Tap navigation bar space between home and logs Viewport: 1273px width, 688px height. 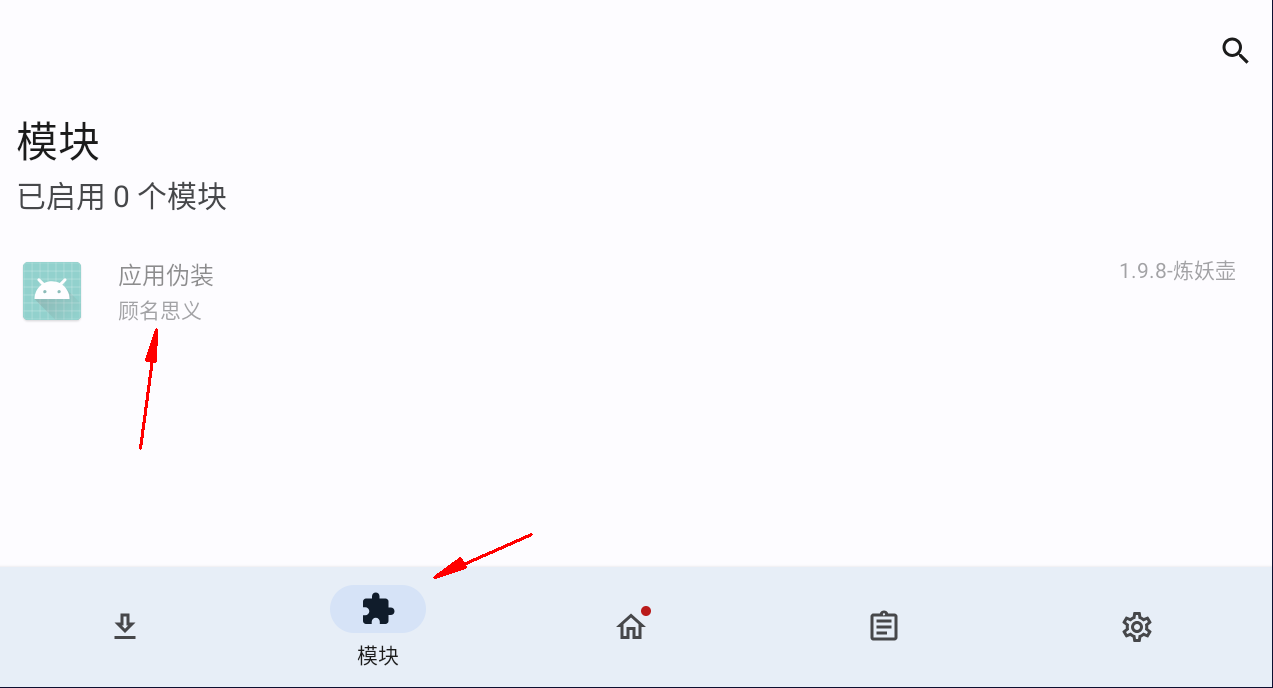(757, 627)
